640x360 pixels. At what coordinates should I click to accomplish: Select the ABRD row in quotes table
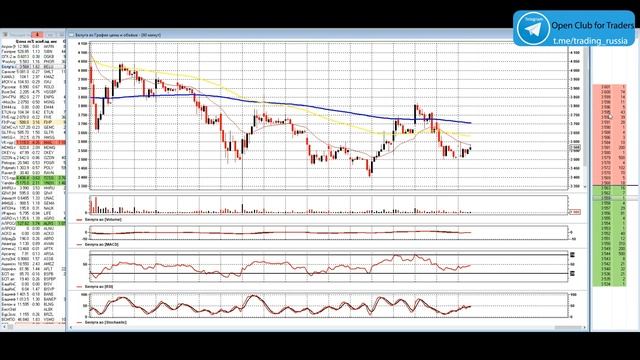click(x=33, y=238)
